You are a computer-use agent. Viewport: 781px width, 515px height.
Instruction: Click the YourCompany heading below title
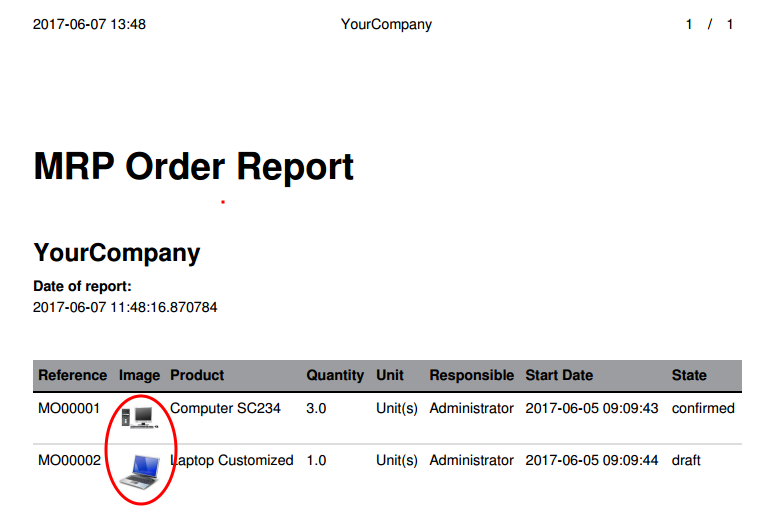coord(117,253)
